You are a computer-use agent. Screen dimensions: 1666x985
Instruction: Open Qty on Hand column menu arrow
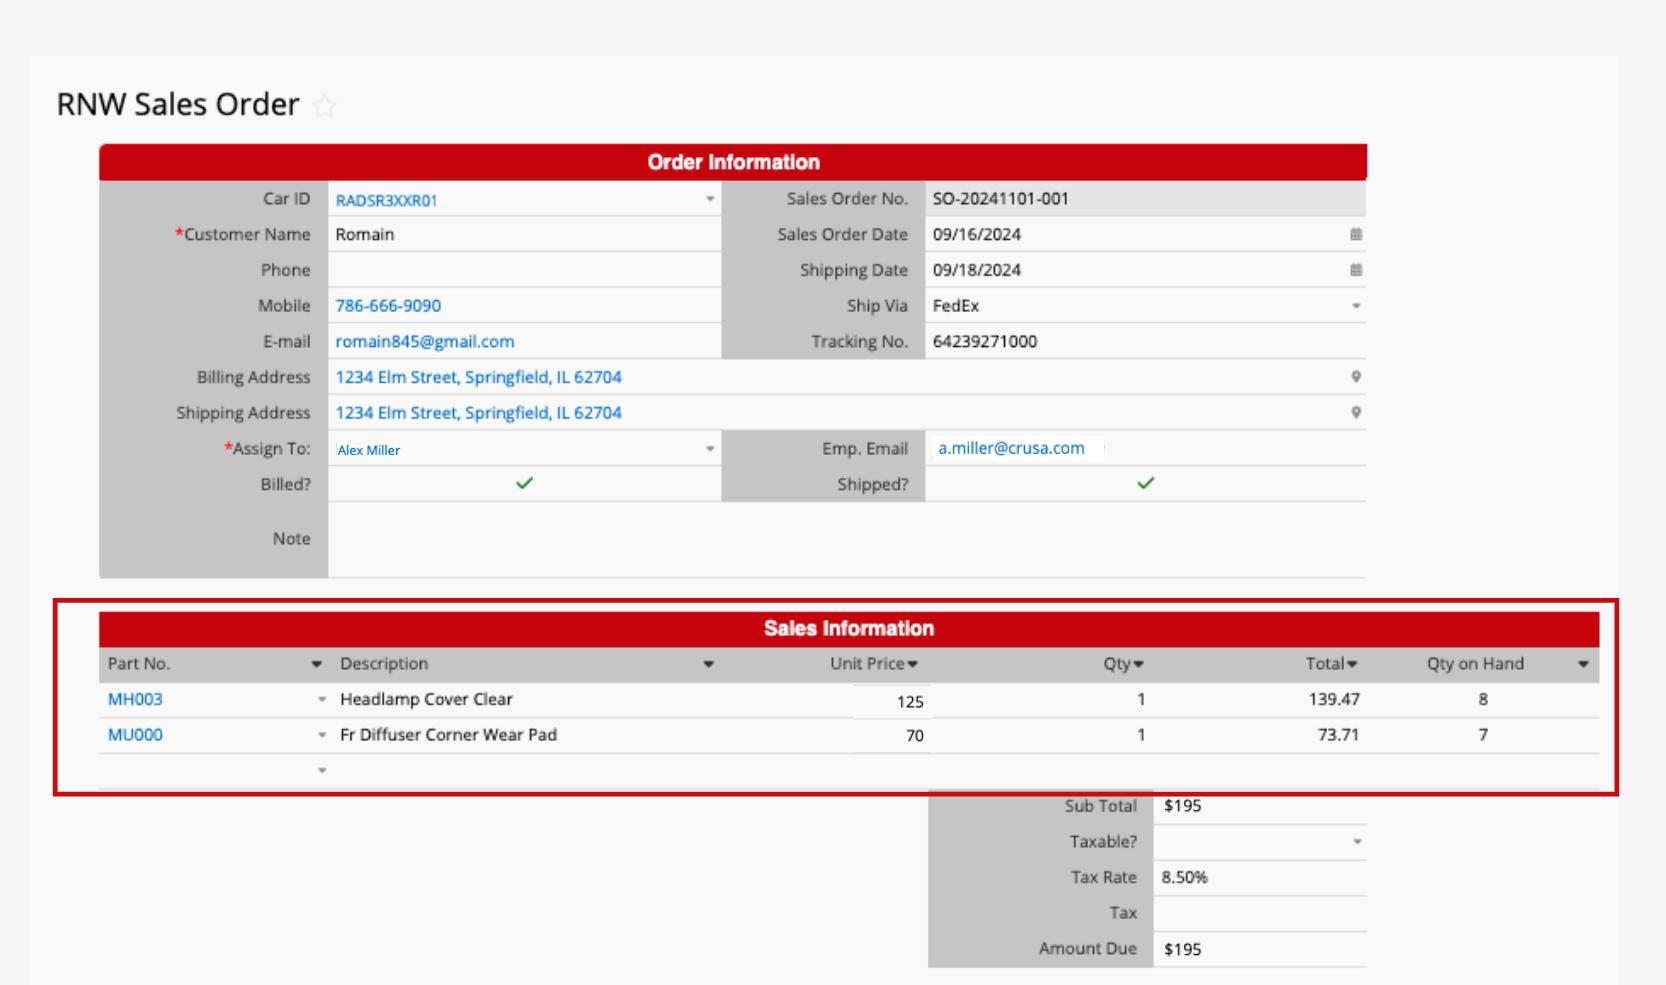click(1582, 664)
